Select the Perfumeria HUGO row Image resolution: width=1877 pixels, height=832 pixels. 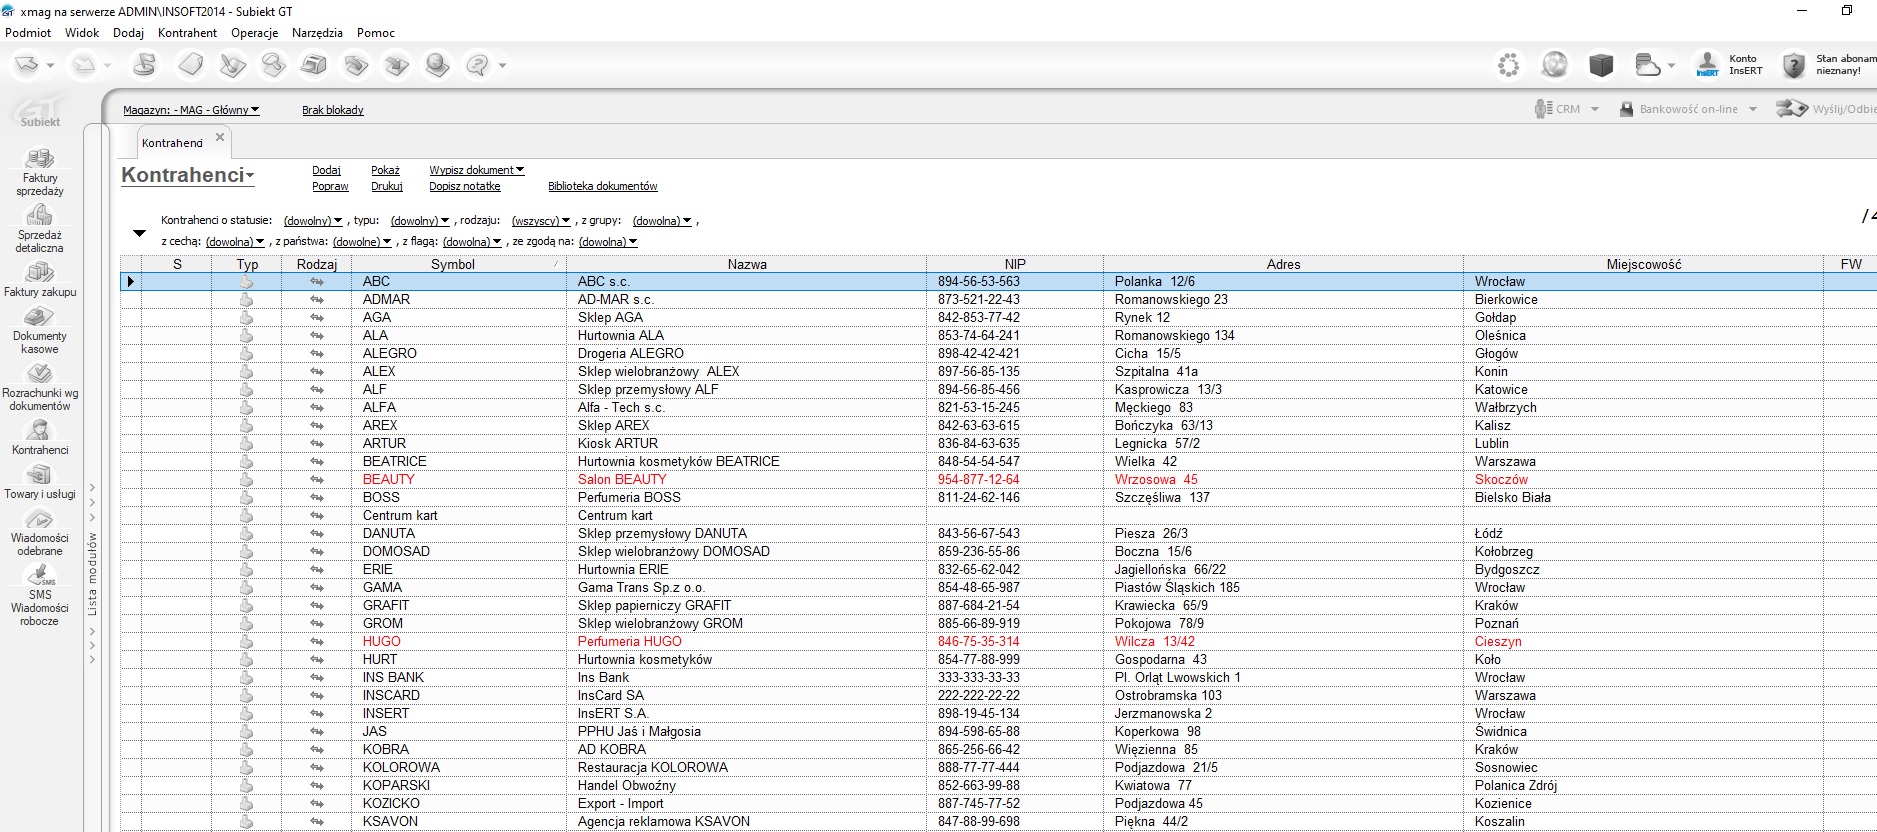click(998, 641)
